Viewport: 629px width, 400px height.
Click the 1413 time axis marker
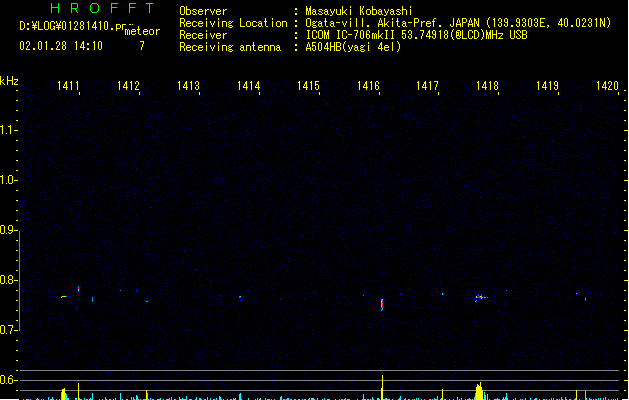click(x=188, y=86)
